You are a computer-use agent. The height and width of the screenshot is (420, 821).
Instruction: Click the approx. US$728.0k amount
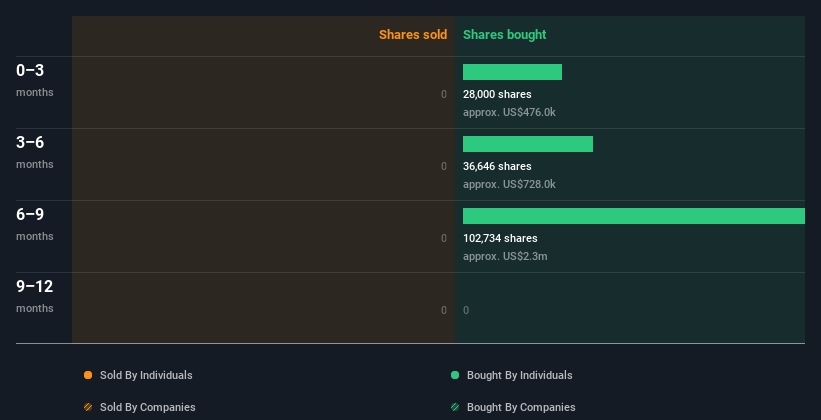(x=509, y=184)
